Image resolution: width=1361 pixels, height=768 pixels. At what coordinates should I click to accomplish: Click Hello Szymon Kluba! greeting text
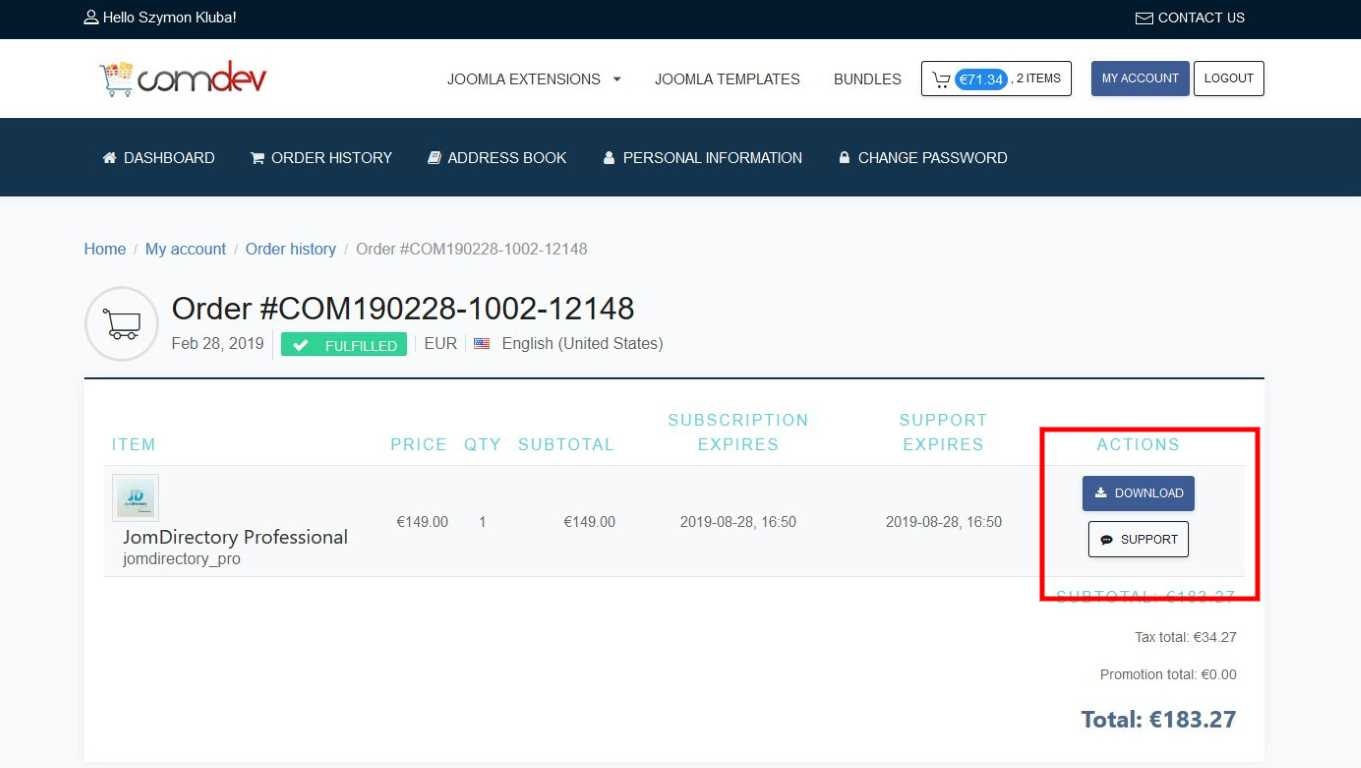tap(170, 18)
